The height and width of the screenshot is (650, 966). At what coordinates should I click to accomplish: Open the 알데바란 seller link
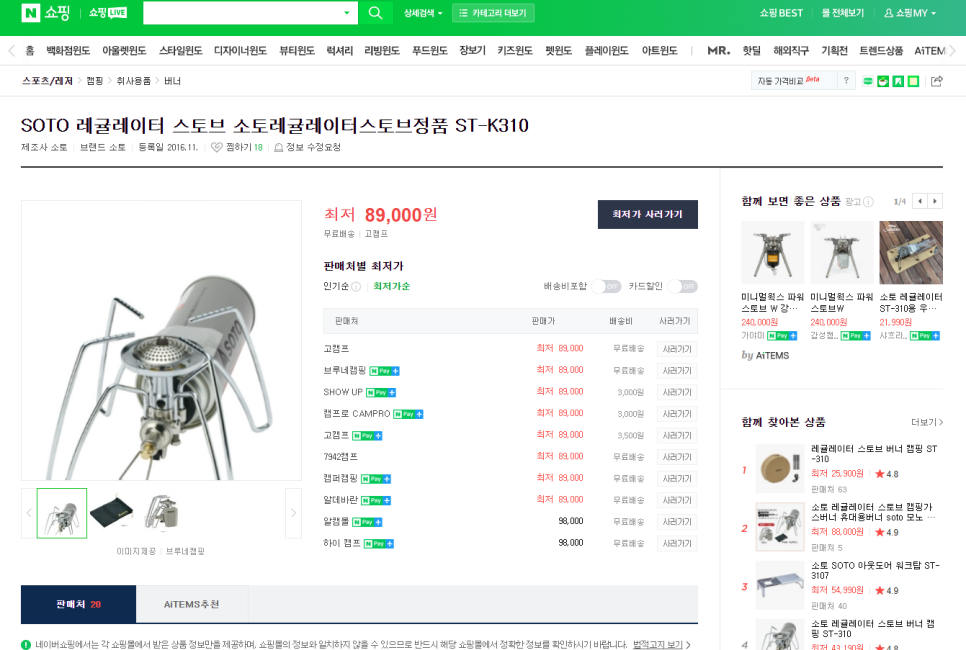tap(340, 500)
